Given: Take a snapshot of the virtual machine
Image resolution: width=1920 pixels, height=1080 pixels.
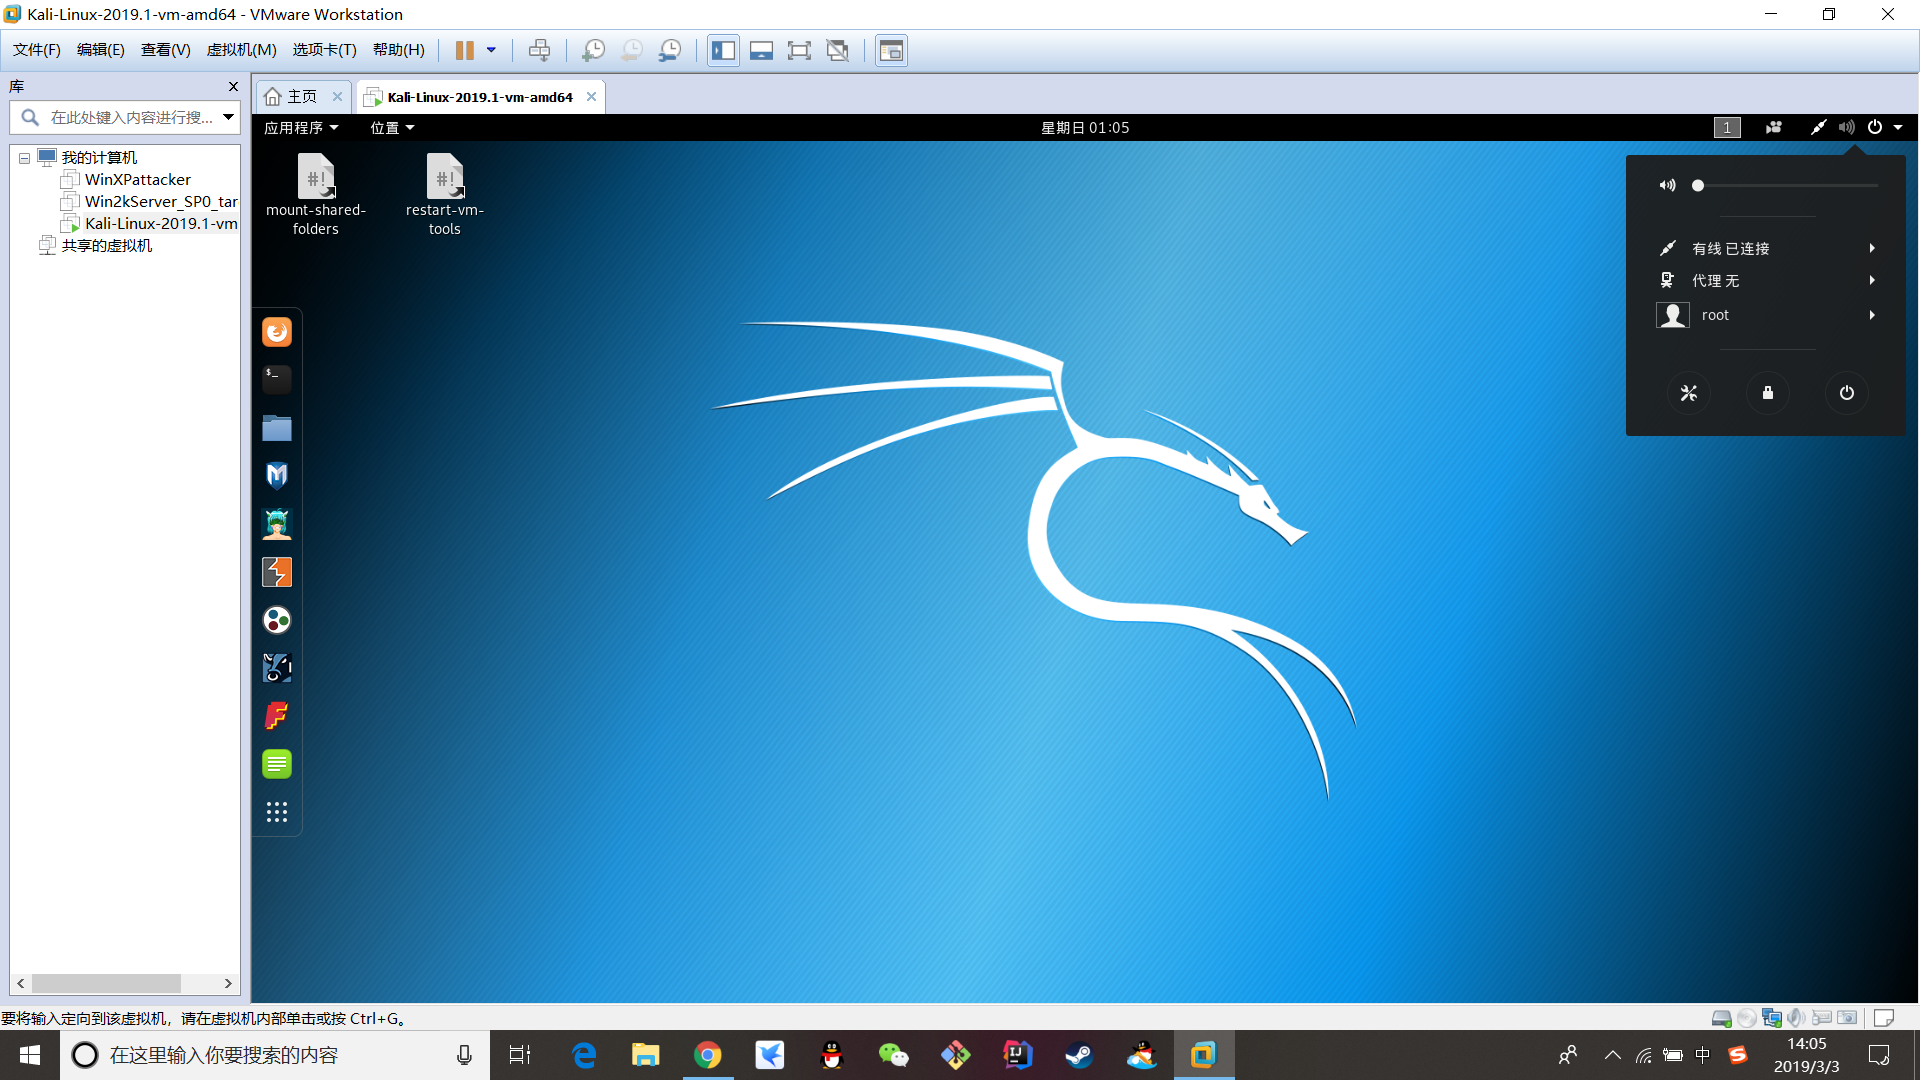Looking at the screenshot, I should (593, 50).
